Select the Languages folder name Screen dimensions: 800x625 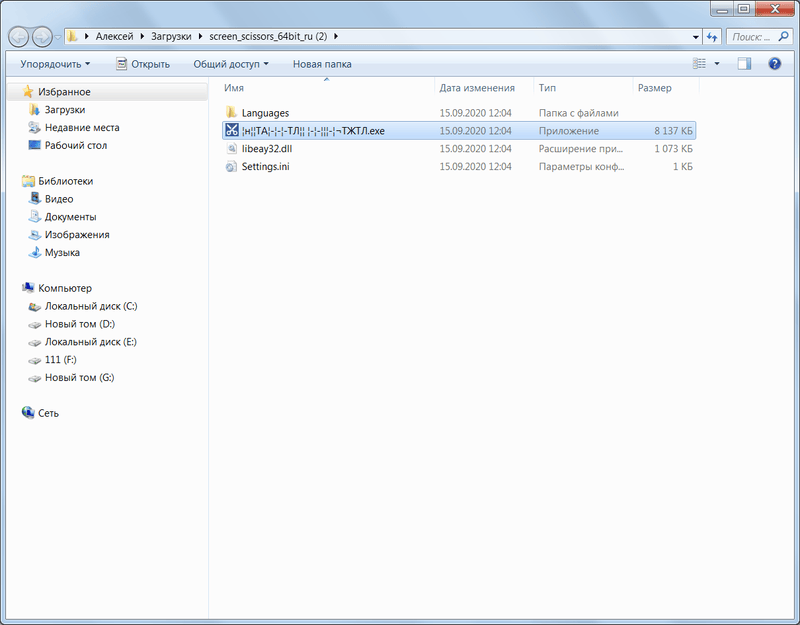click(x=265, y=113)
